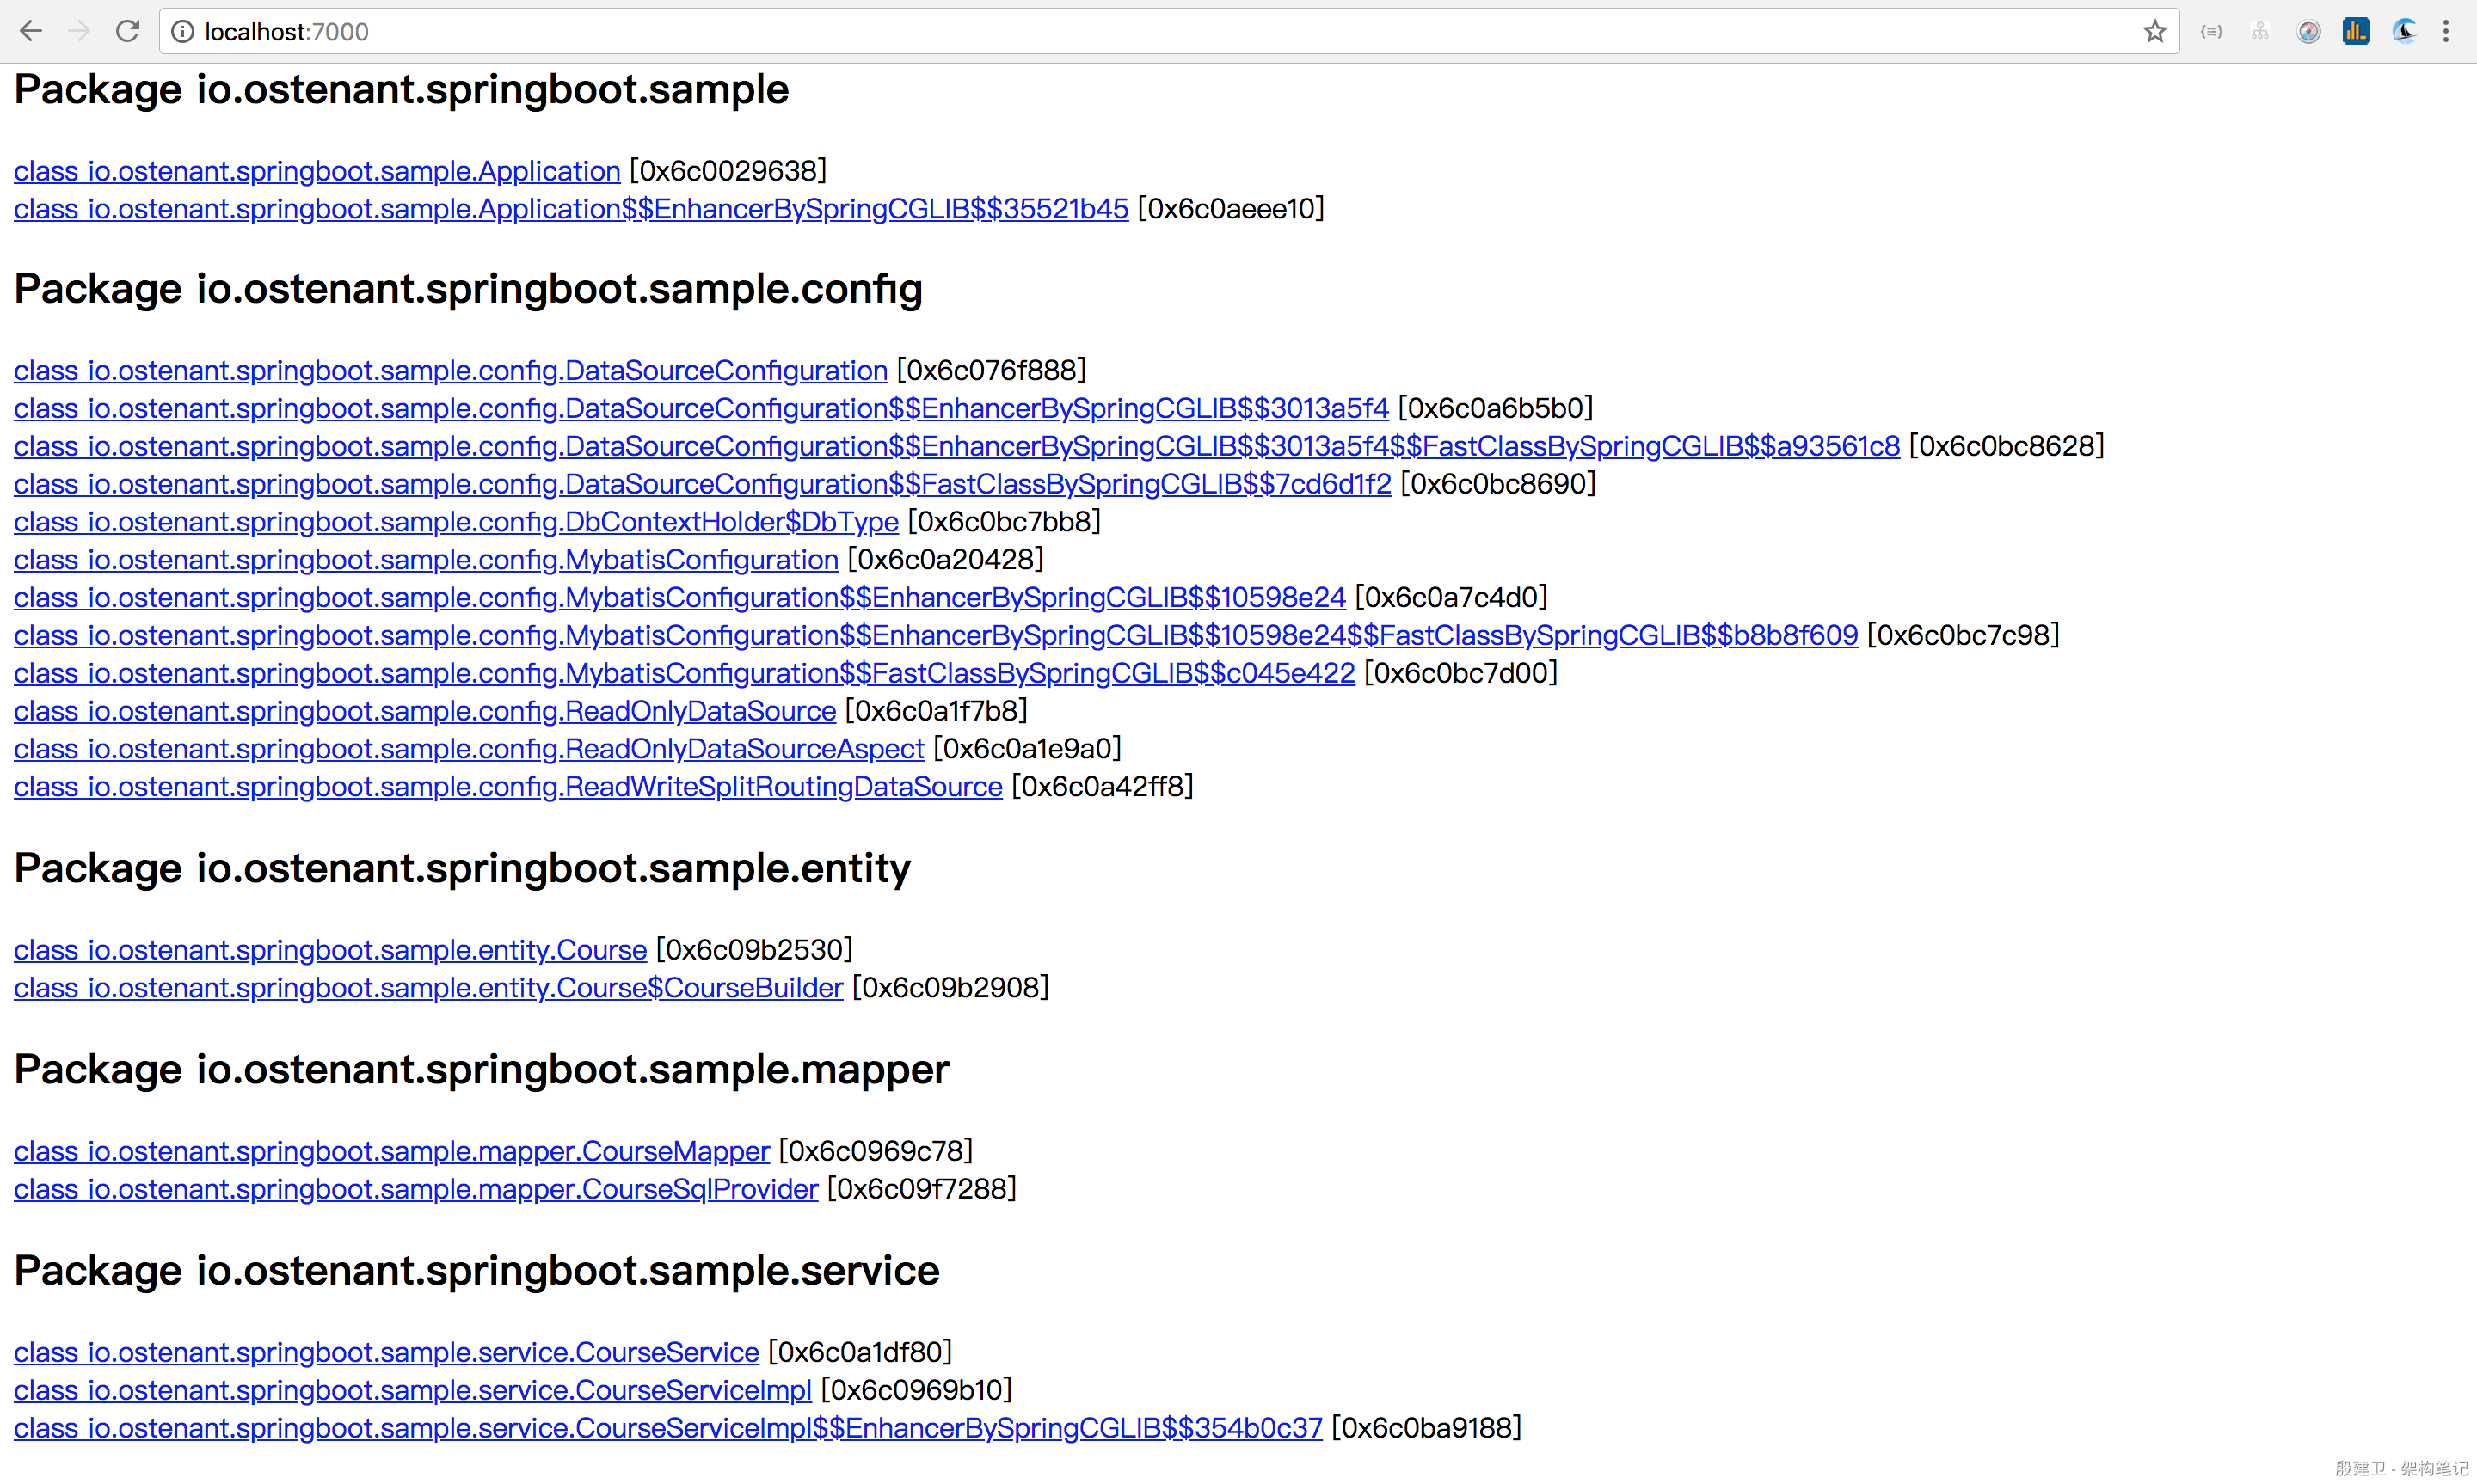Click heading Package io.ostenant.springboot.sample
Screen dimensions: 2477x1484
click(401, 89)
